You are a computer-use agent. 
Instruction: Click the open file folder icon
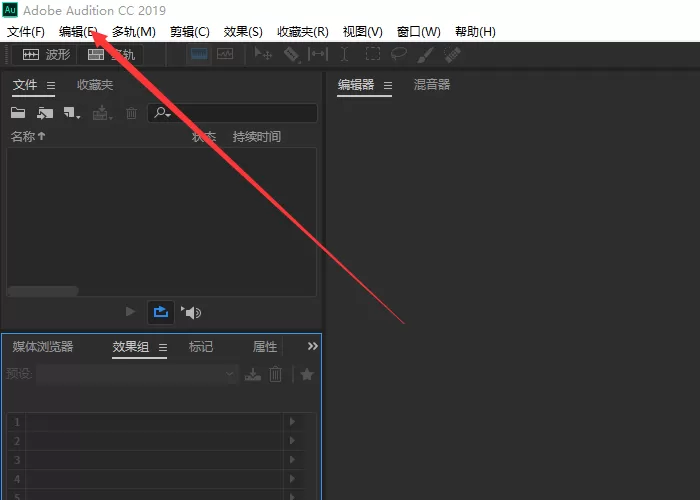(18, 113)
